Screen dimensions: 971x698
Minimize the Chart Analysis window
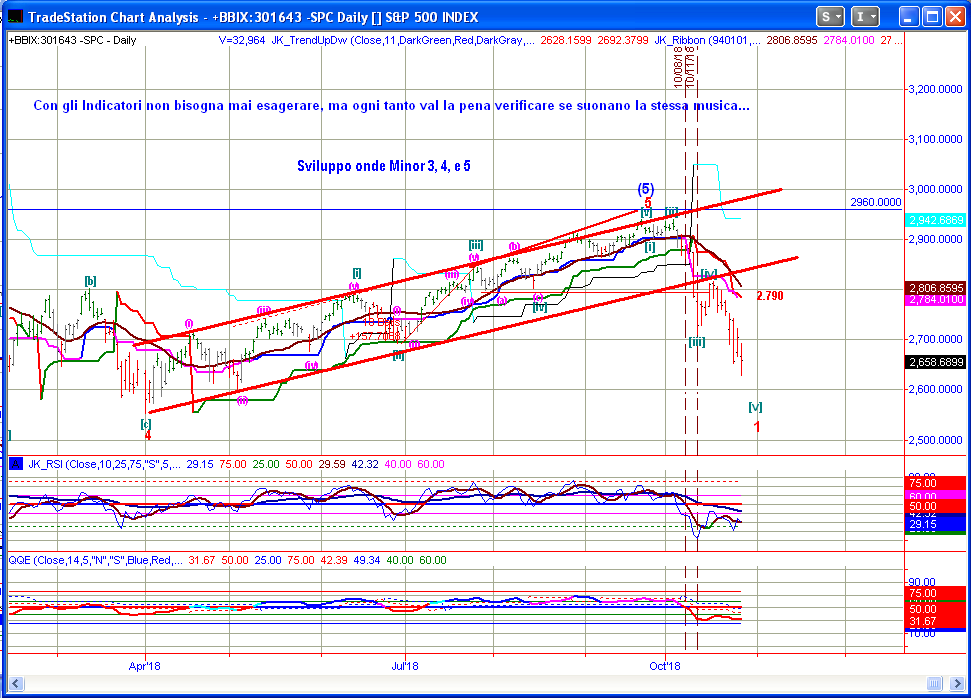point(908,17)
